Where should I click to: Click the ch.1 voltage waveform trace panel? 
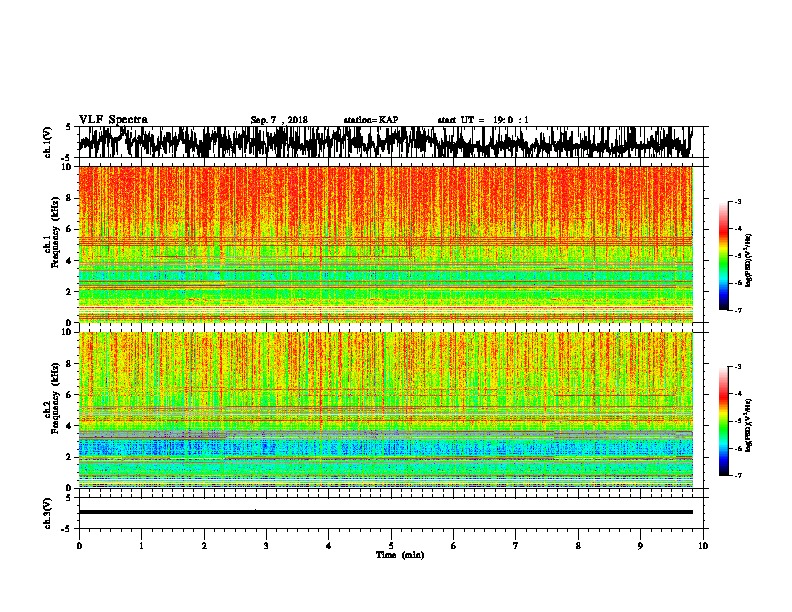[393, 142]
